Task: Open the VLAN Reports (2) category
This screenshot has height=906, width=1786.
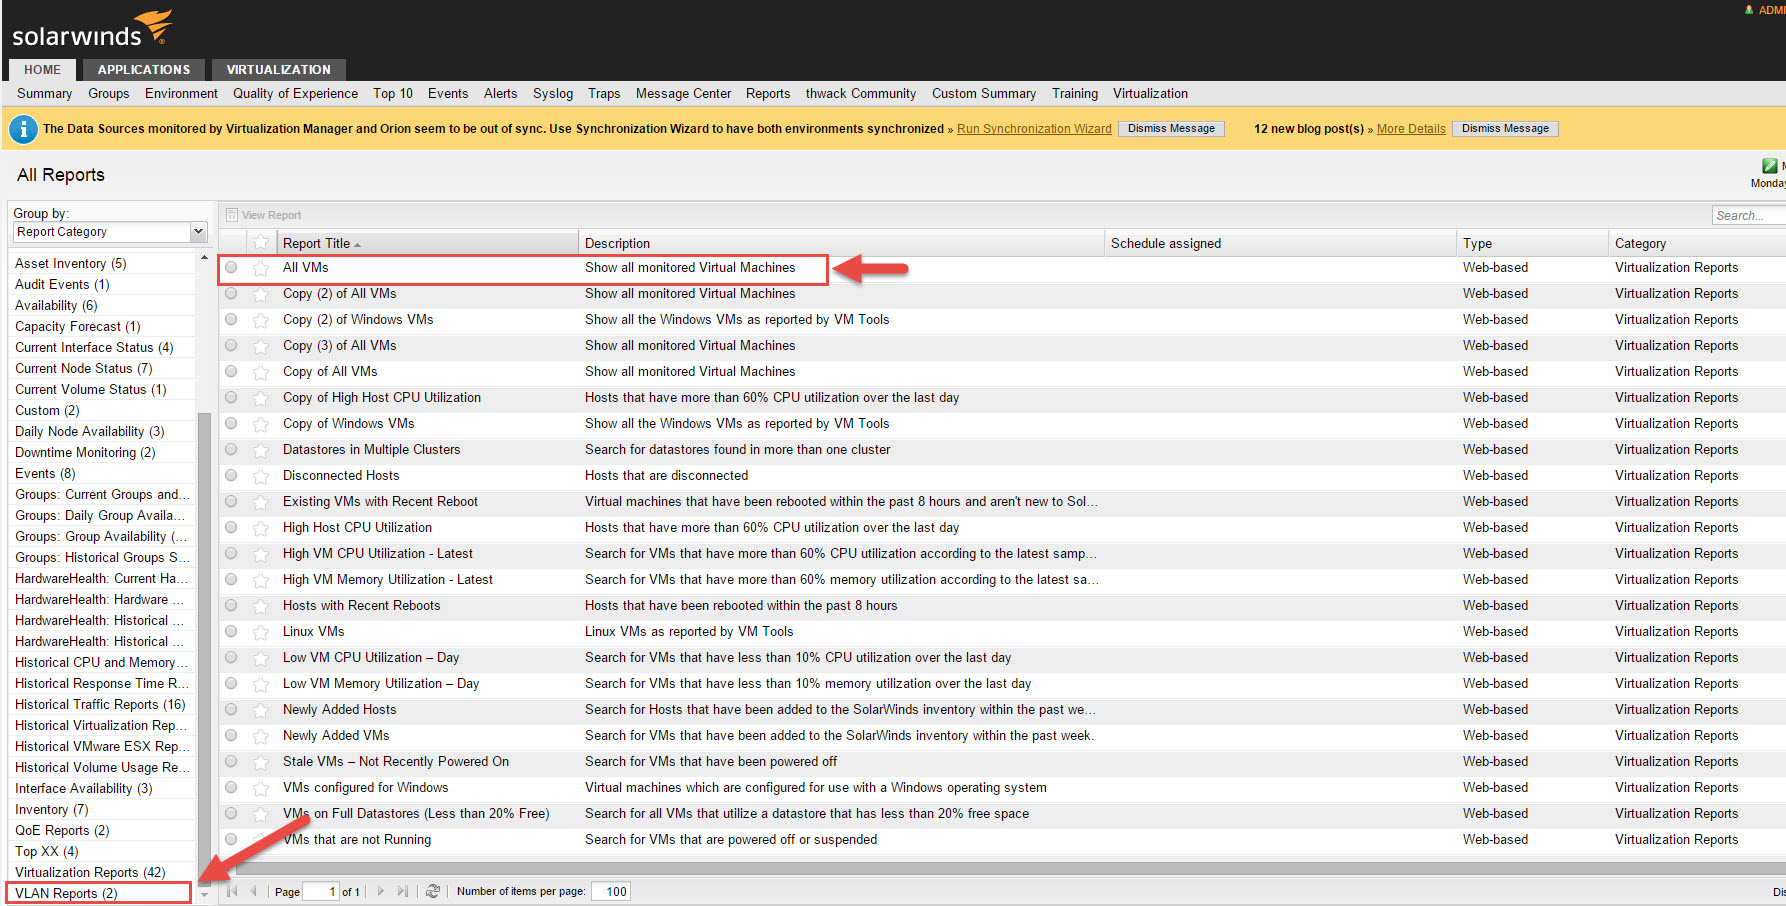Action: pos(66,894)
